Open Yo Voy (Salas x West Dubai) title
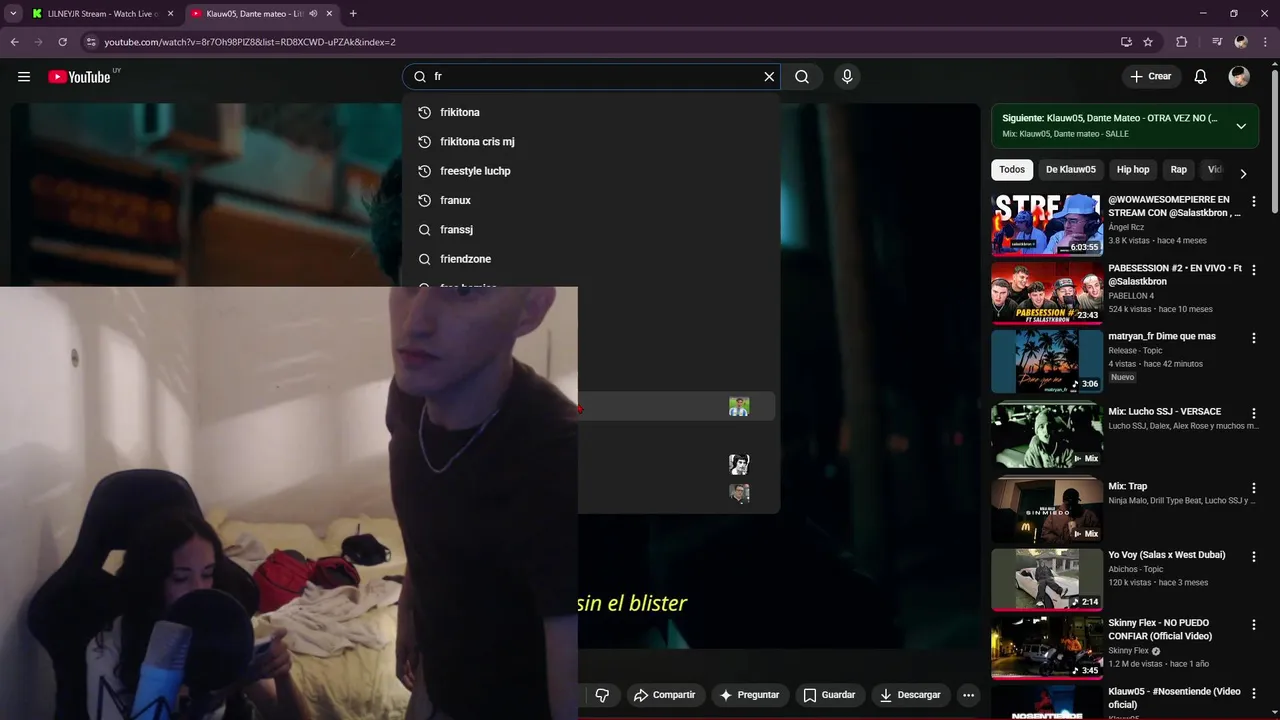The image size is (1280, 720). click(x=1166, y=555)
